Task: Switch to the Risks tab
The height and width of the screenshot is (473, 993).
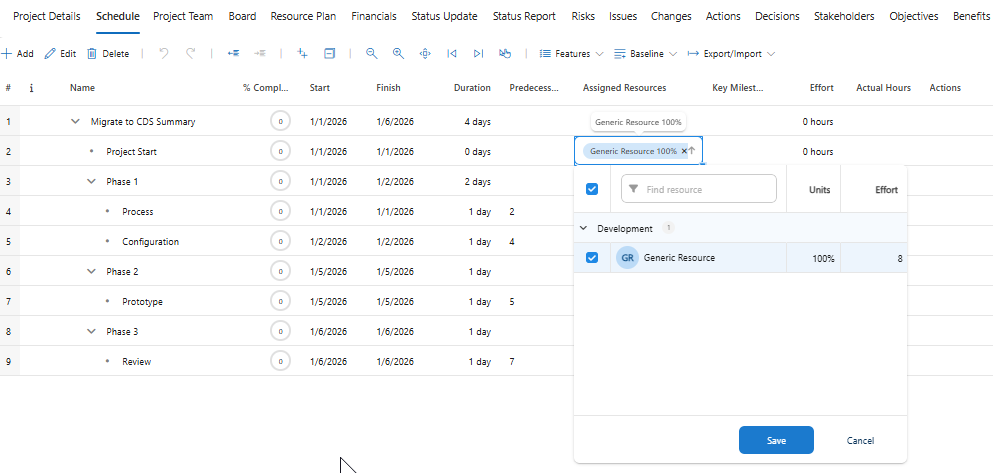Action: (x=583, y=16)
